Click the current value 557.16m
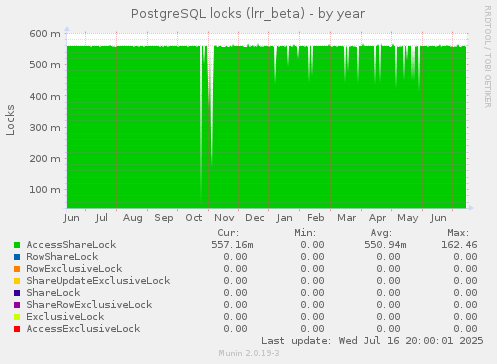Screen dimensions: 497x364 point(232,245)
